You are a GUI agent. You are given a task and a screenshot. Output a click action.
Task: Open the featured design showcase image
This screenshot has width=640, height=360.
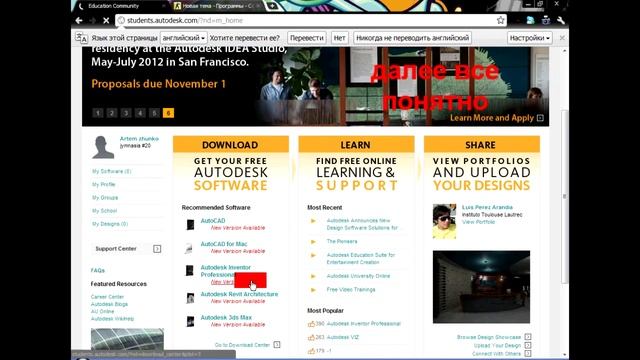pyautogui.click(x=481, y=287)
